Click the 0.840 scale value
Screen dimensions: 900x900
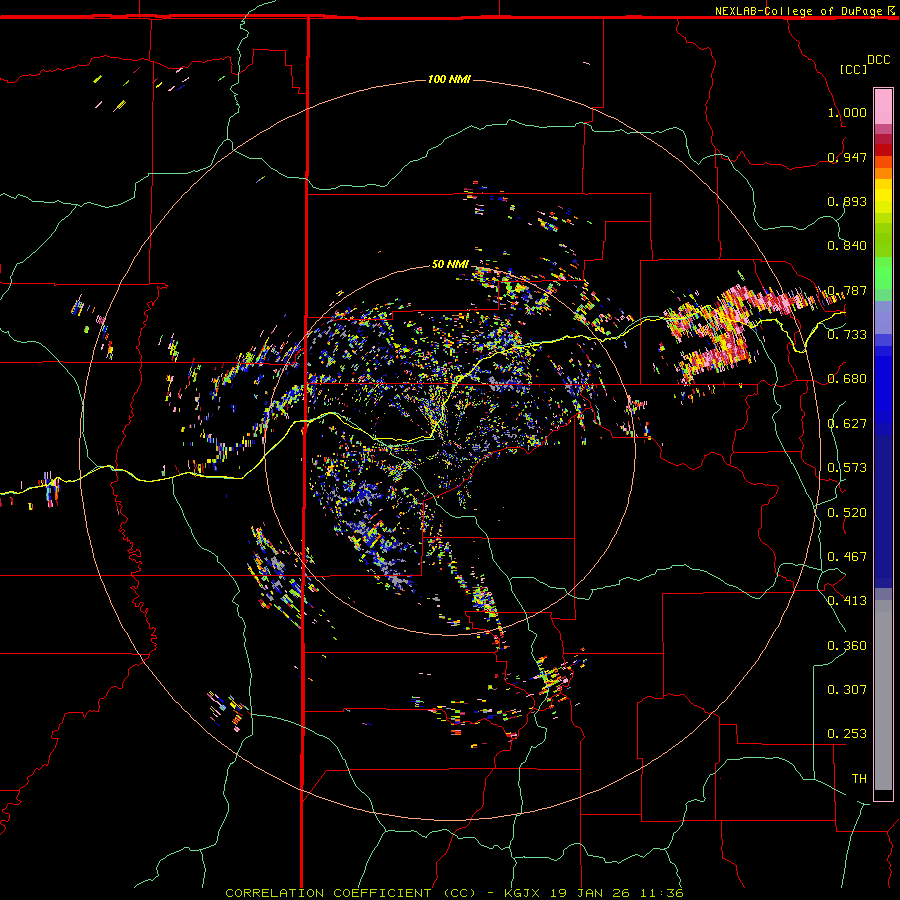(x=847, y=246)
